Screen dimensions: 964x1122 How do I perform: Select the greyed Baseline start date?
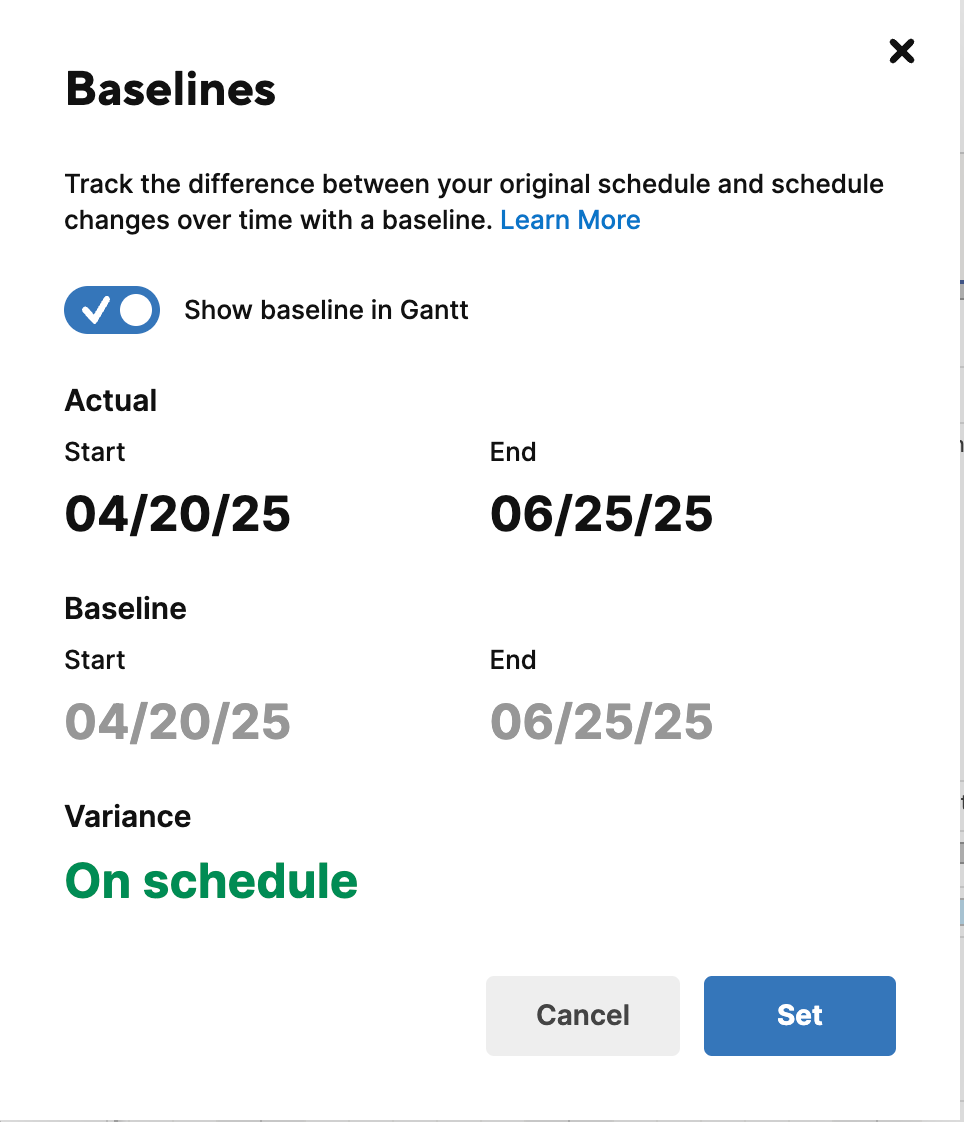pos(177,722)
